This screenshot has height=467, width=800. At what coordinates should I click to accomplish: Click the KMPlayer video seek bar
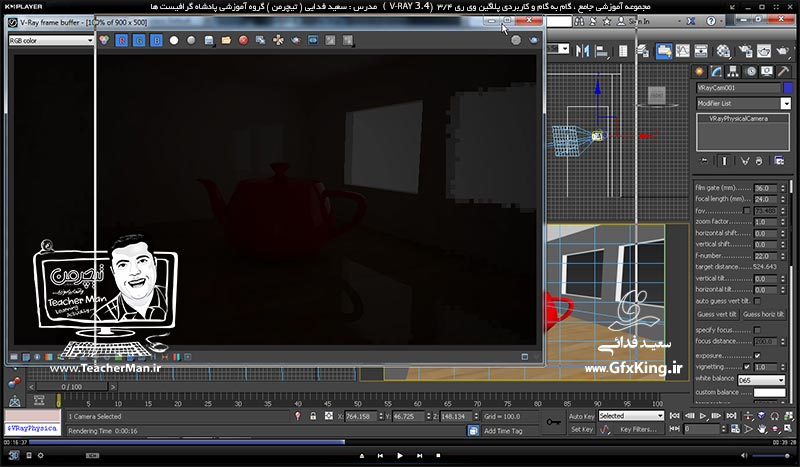click(399, 442)
